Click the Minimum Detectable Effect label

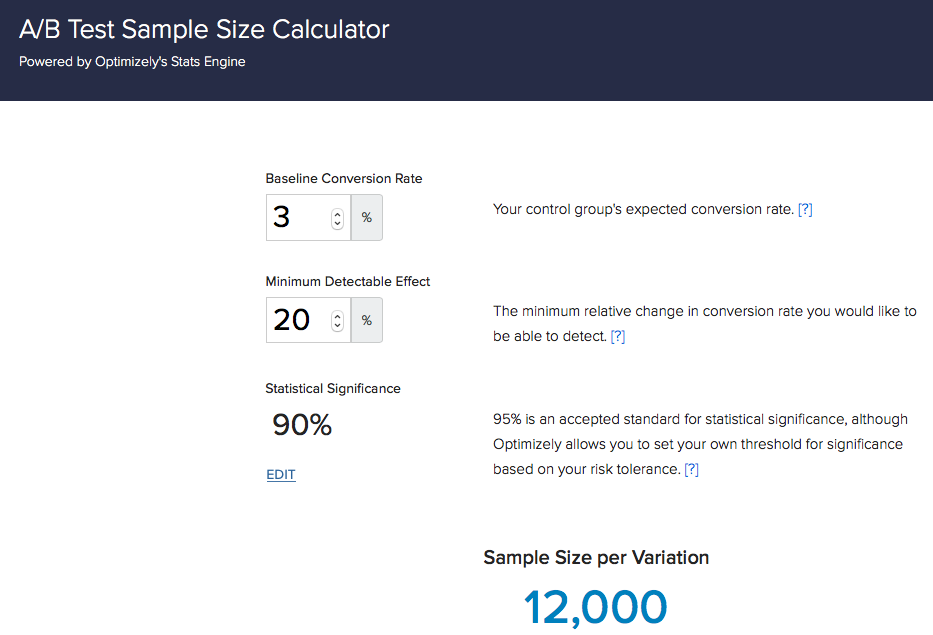coord(347,281)
